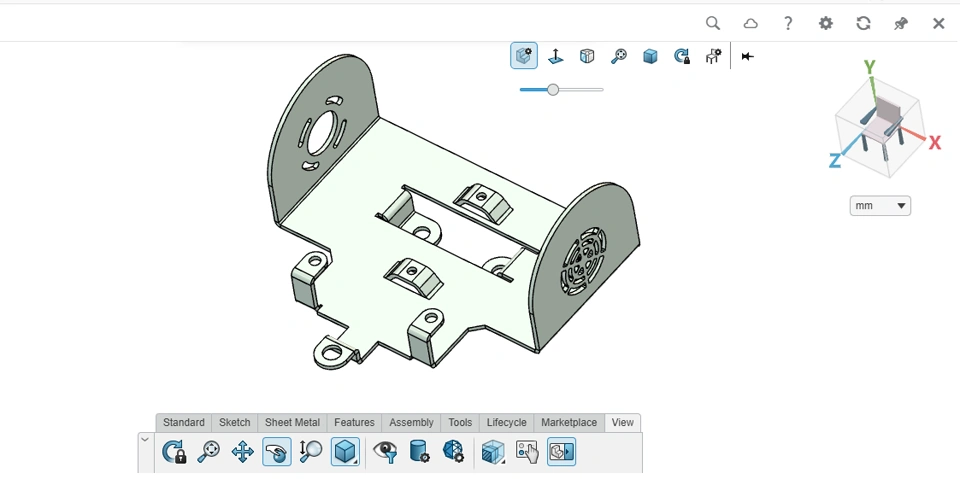Open the cloud icon in top bar
This screenshot has height=479, width=960.
click(x=751, y=23)
